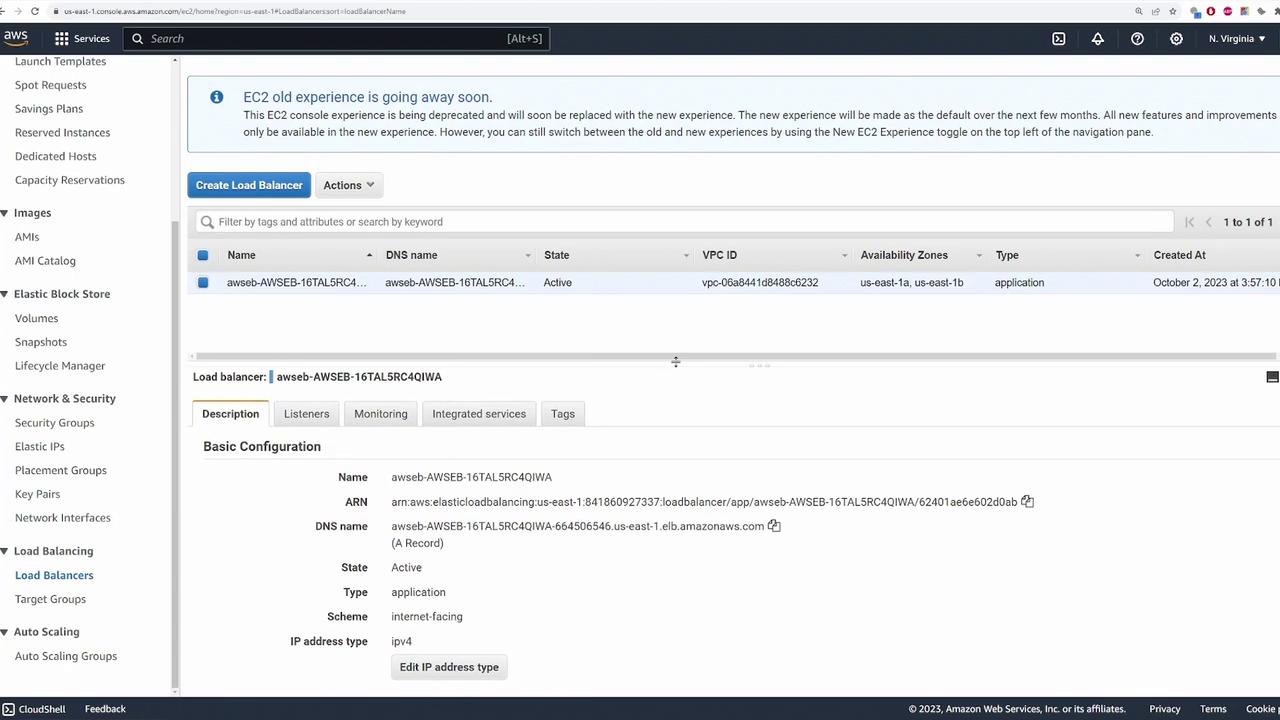Open the help question mark menu
This screenshot has height=720, width=1280.
1137,38
